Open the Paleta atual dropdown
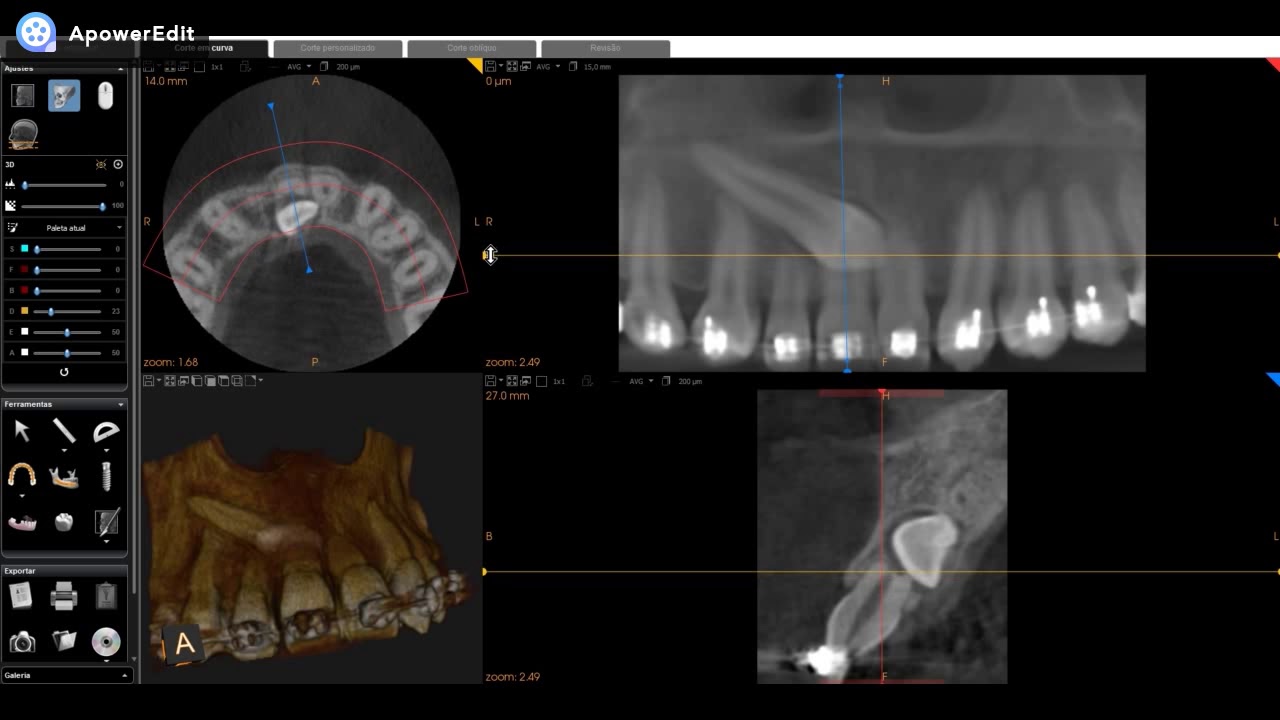Image resolution: width=1280 pixels, height=720 pixels. pos(64,228)
